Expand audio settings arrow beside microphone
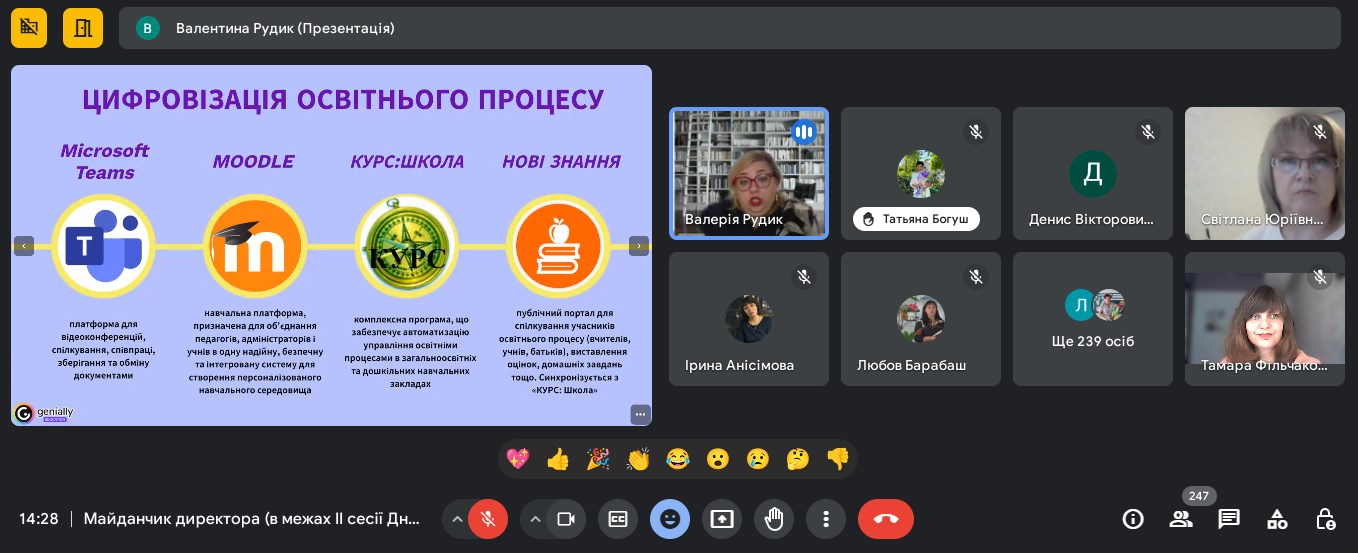The height and width of the screenshot is (553, 1358). pyautogui.click(x=457, y=519)
